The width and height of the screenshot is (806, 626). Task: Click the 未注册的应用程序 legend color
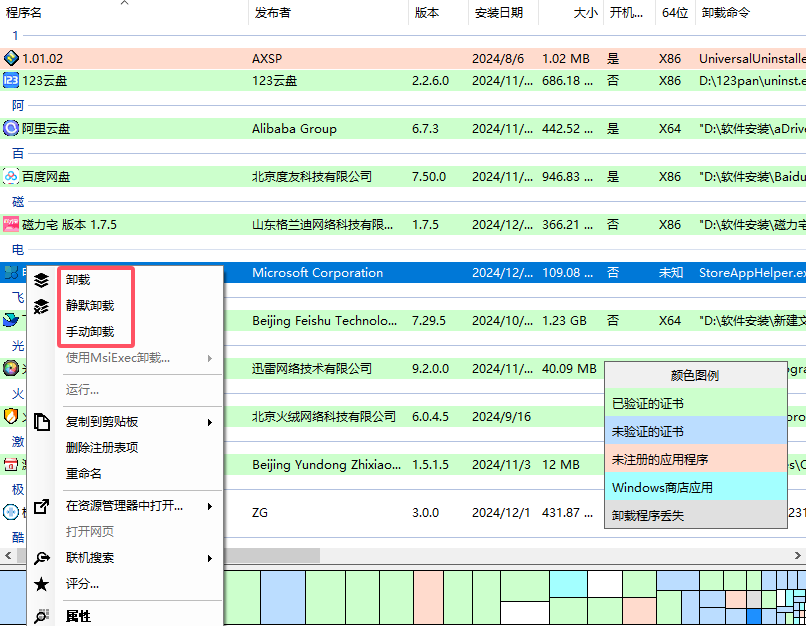tap(695, 459)
